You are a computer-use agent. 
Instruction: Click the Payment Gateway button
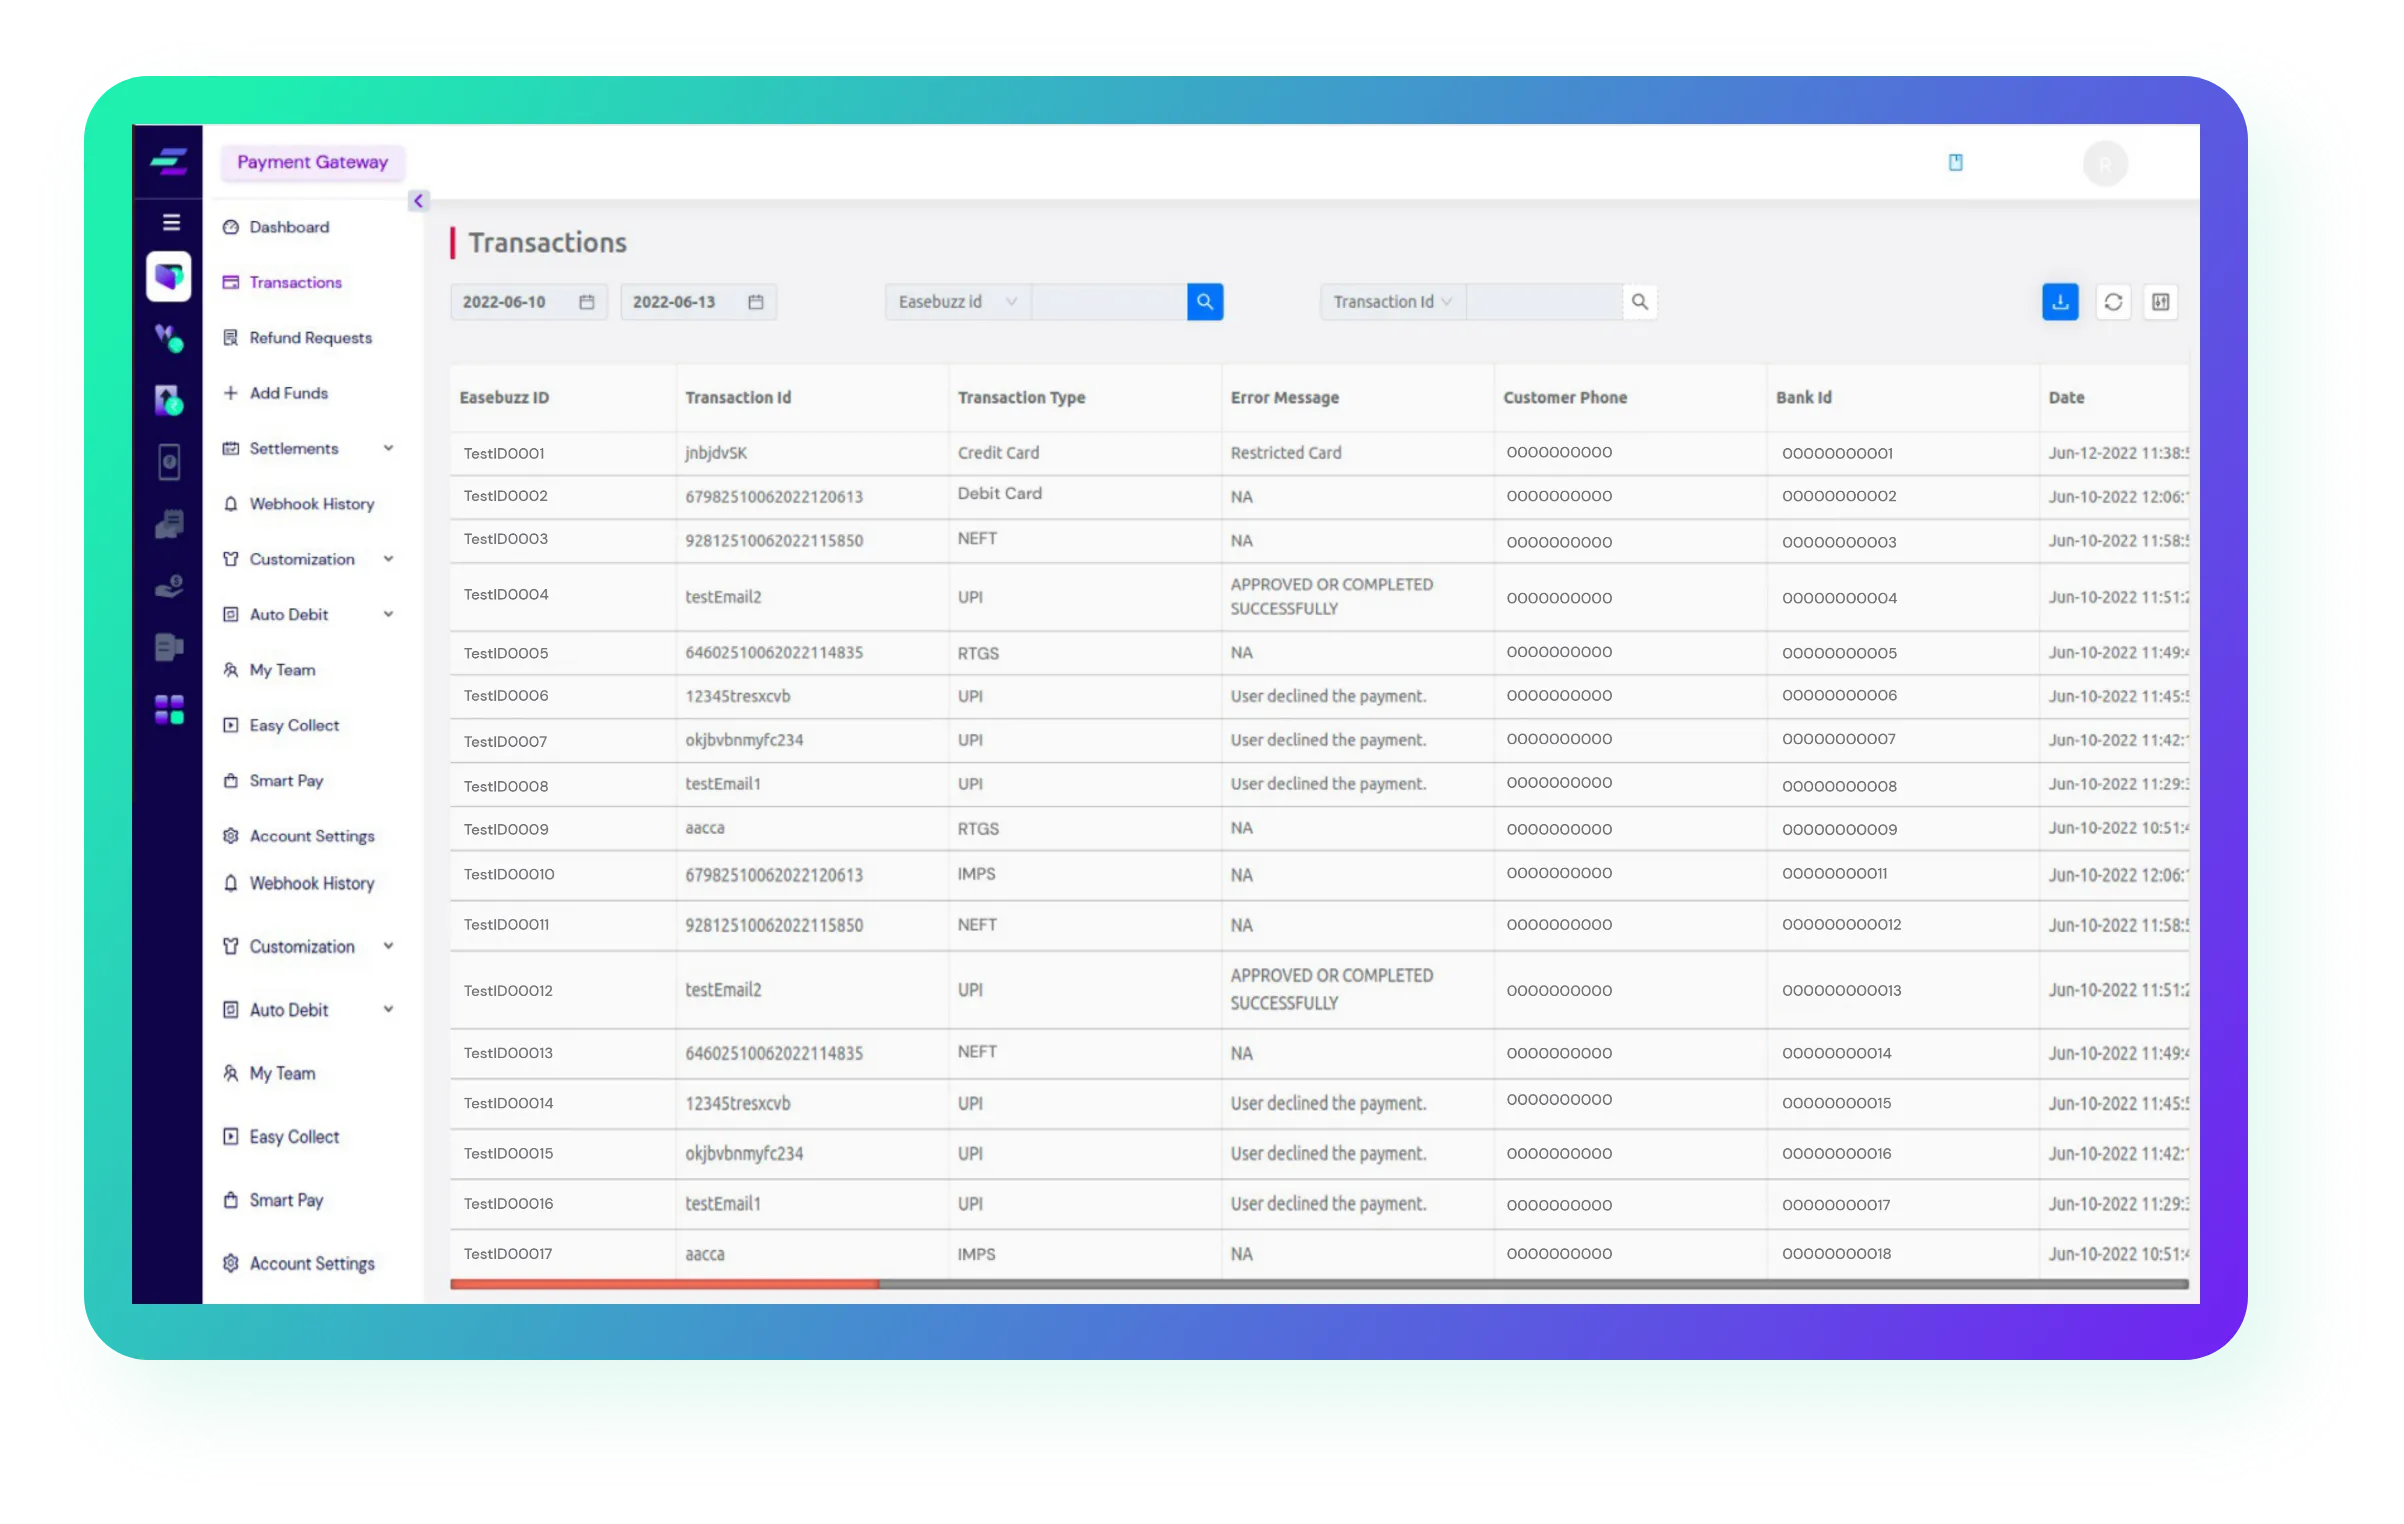pos(312,162)
